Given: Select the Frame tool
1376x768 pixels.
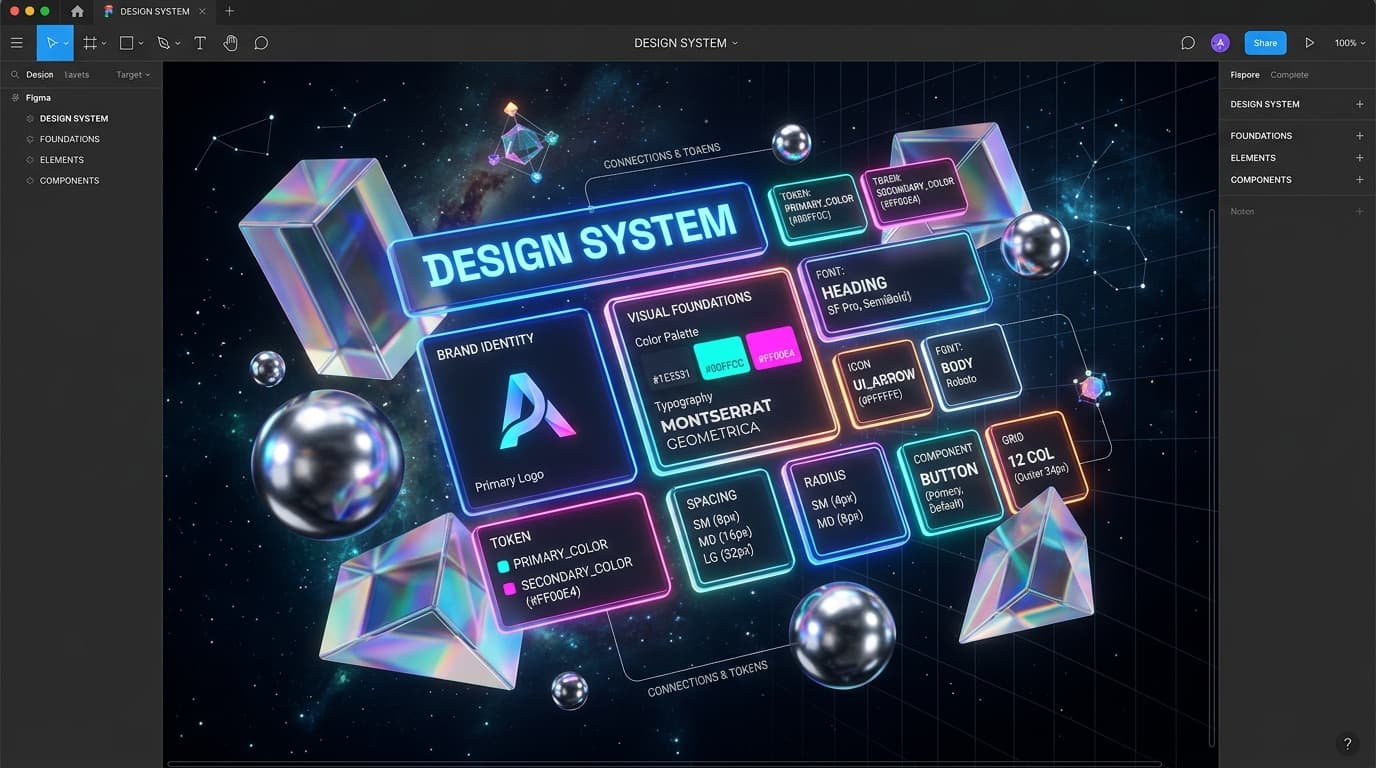Looking at the screenshot, I should coord(90,43).
